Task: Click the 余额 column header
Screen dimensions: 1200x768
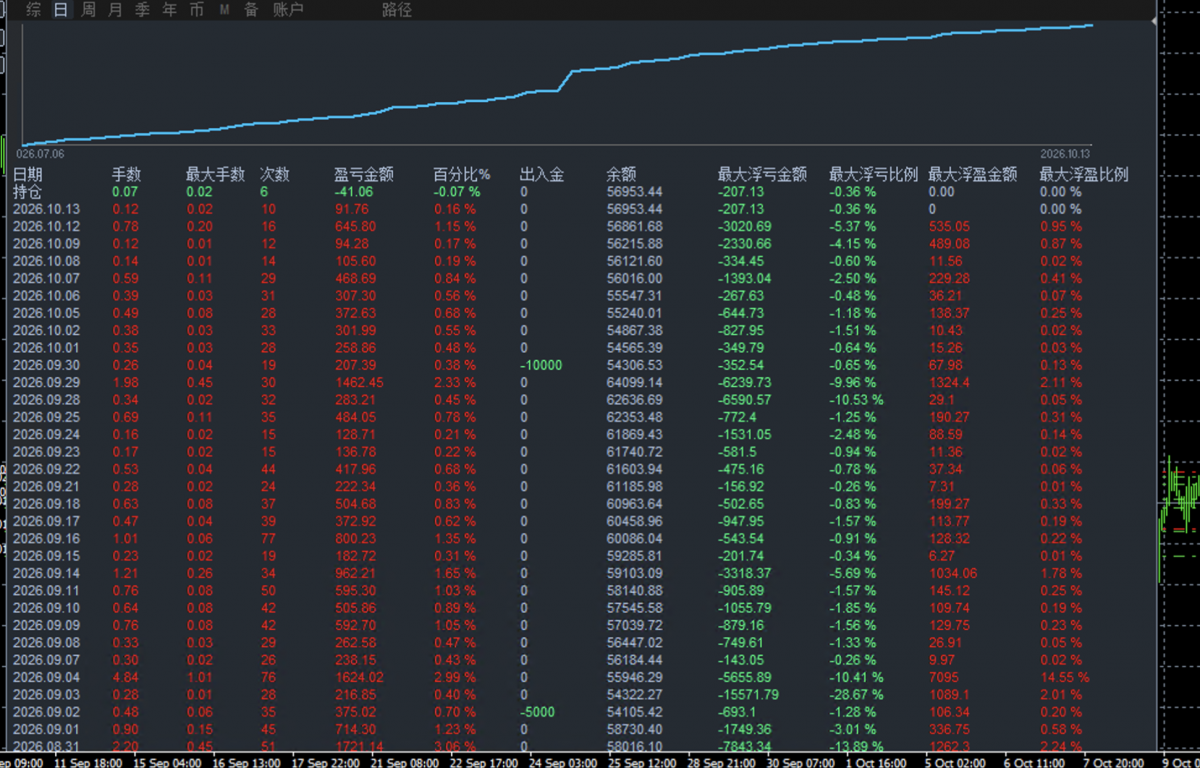Action: (x=621, y=174)
